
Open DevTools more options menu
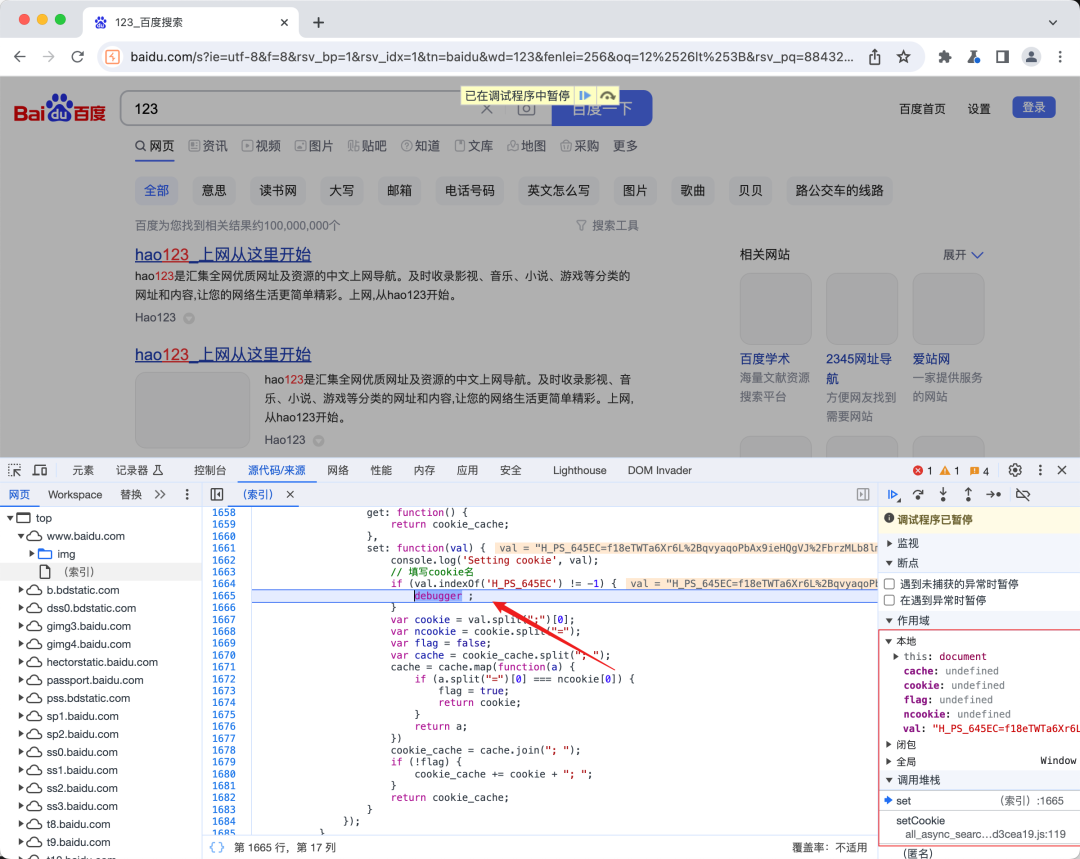[x=1040, y=470]
